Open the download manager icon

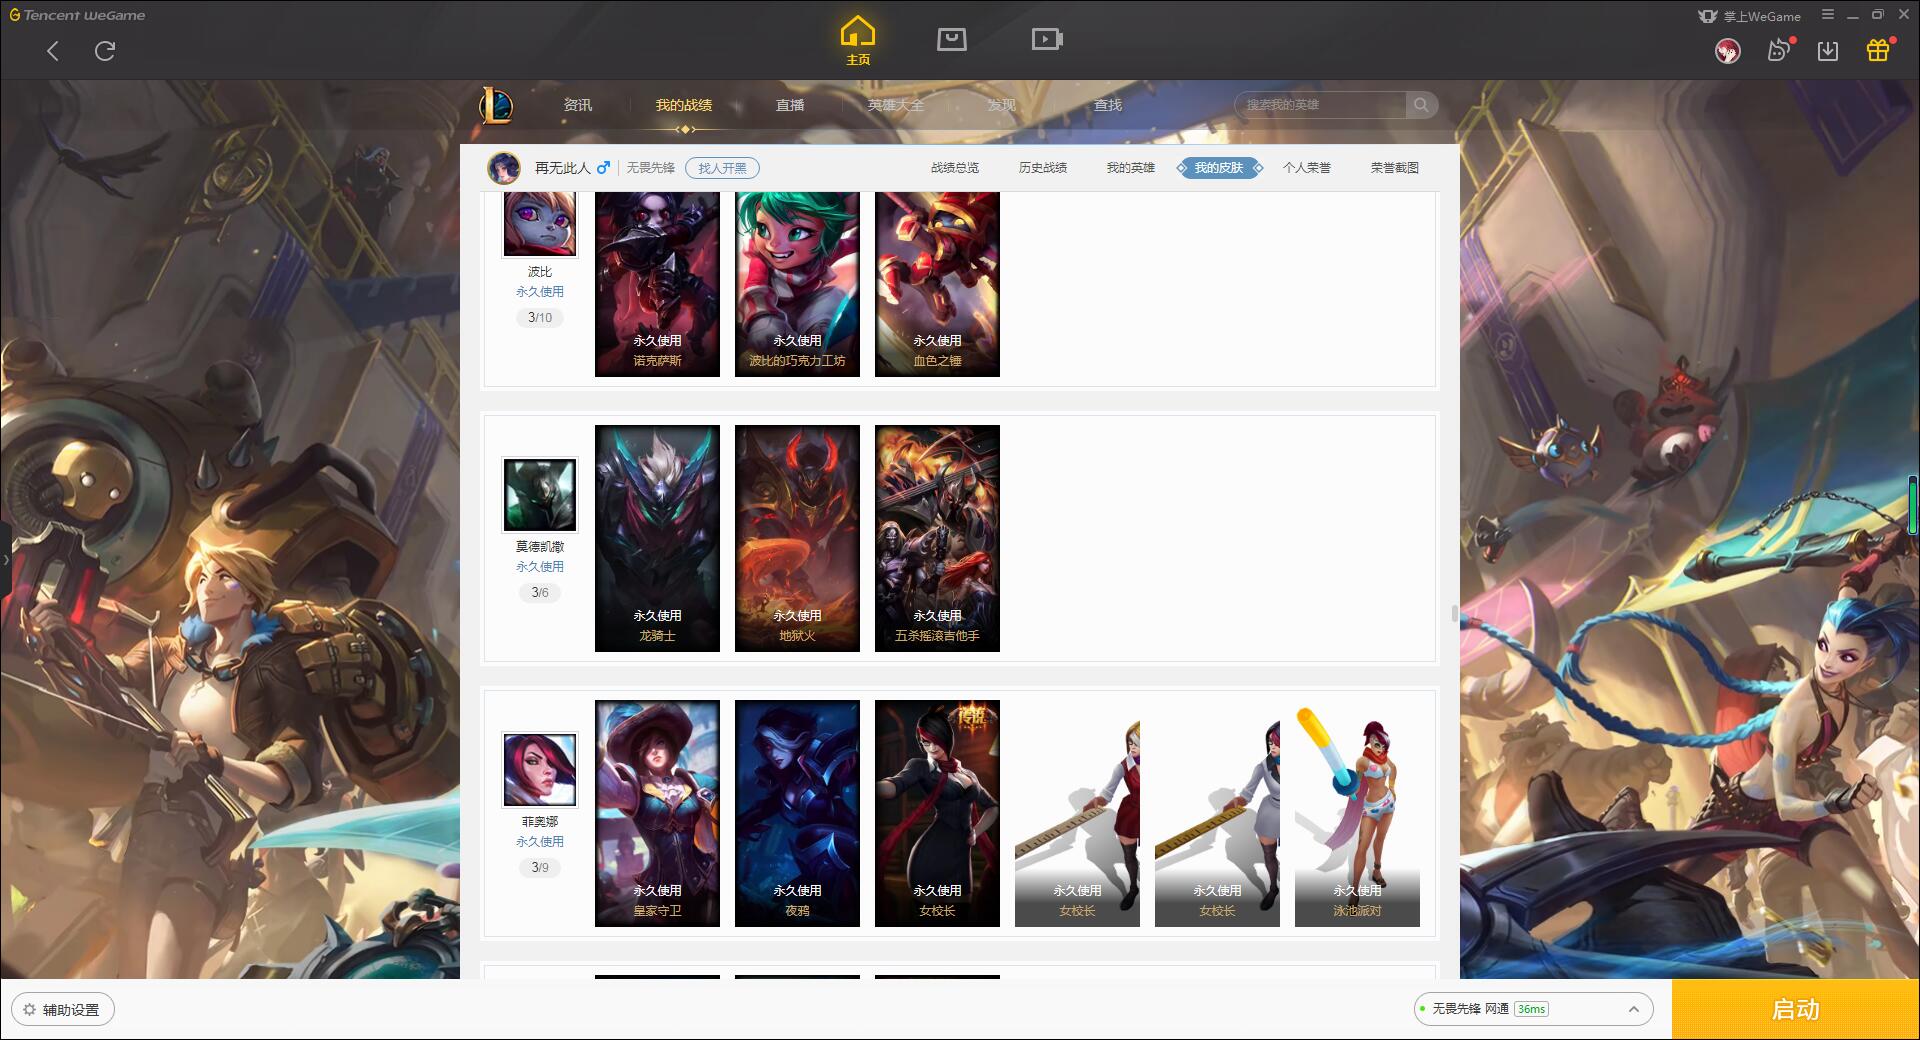pyautogui.click(x=1828, y=51)
